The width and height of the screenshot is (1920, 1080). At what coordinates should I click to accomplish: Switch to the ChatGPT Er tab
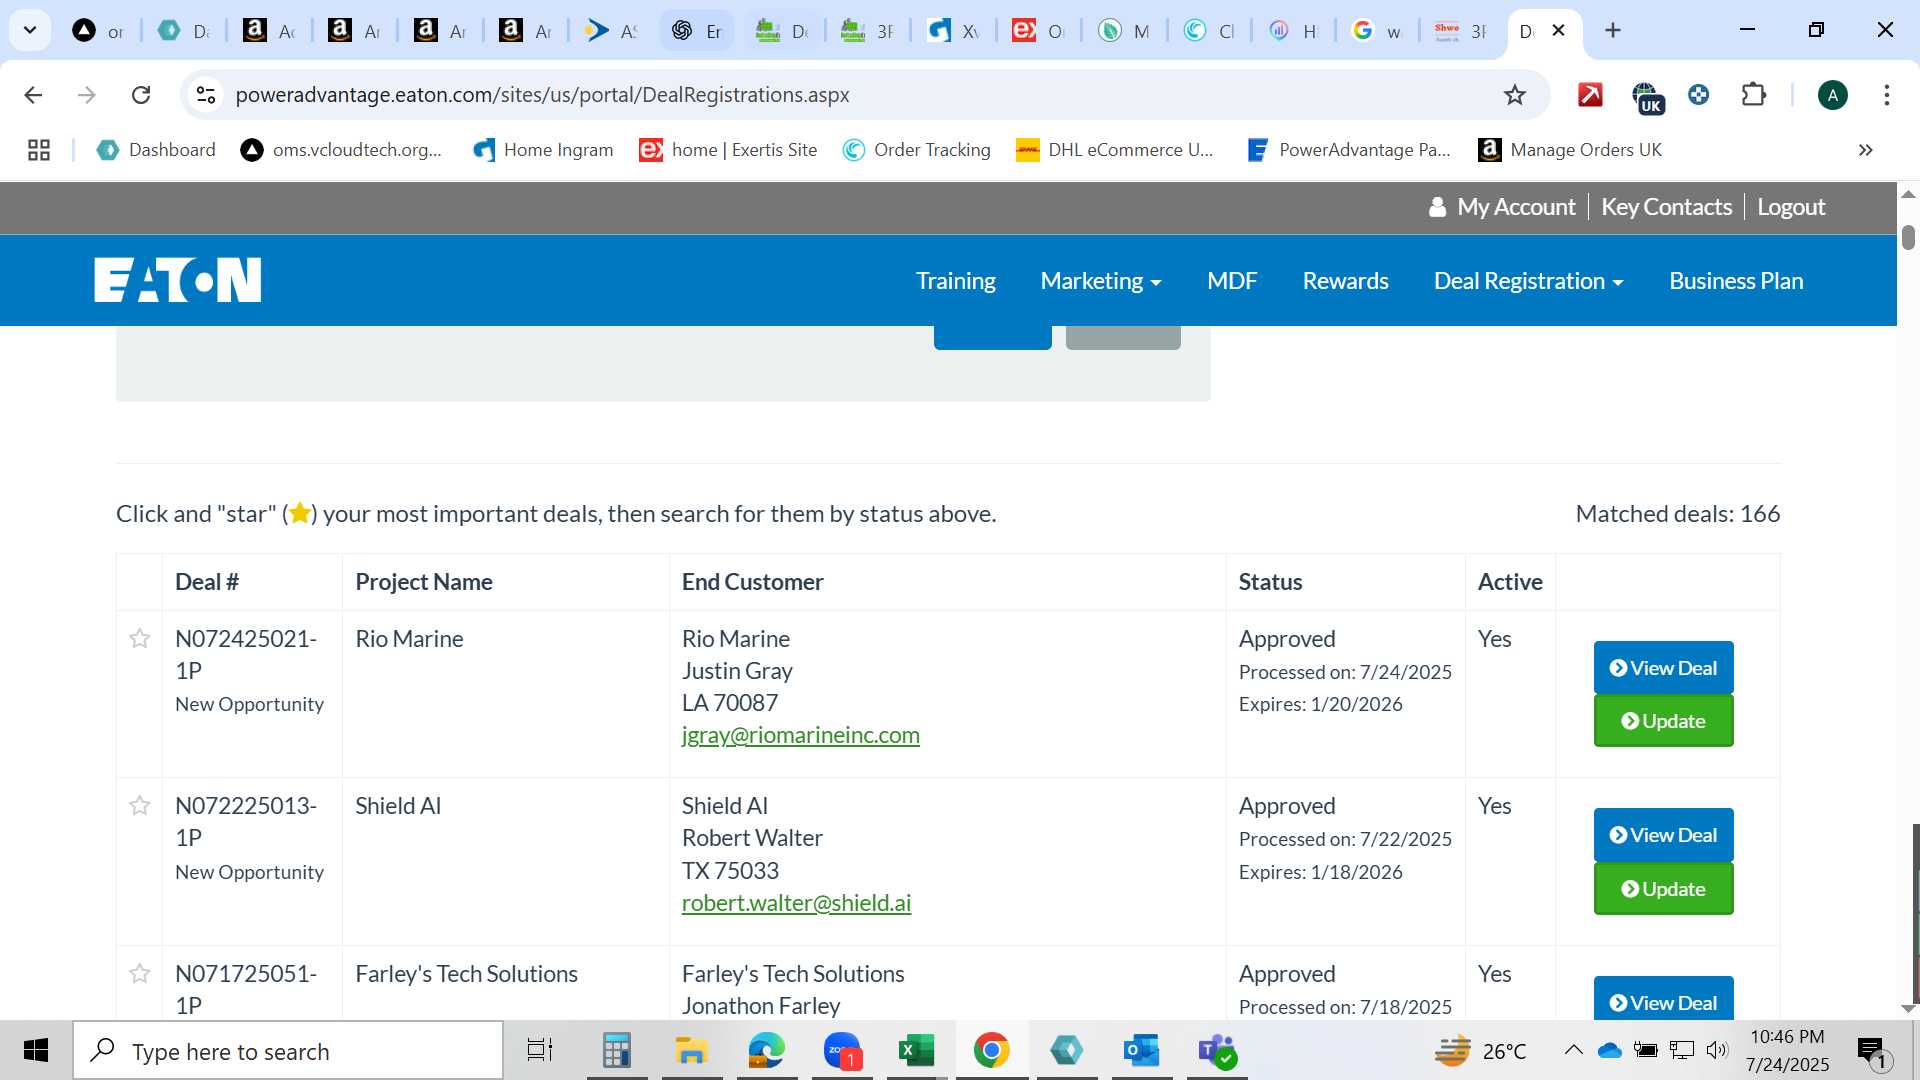click(697, 31)
